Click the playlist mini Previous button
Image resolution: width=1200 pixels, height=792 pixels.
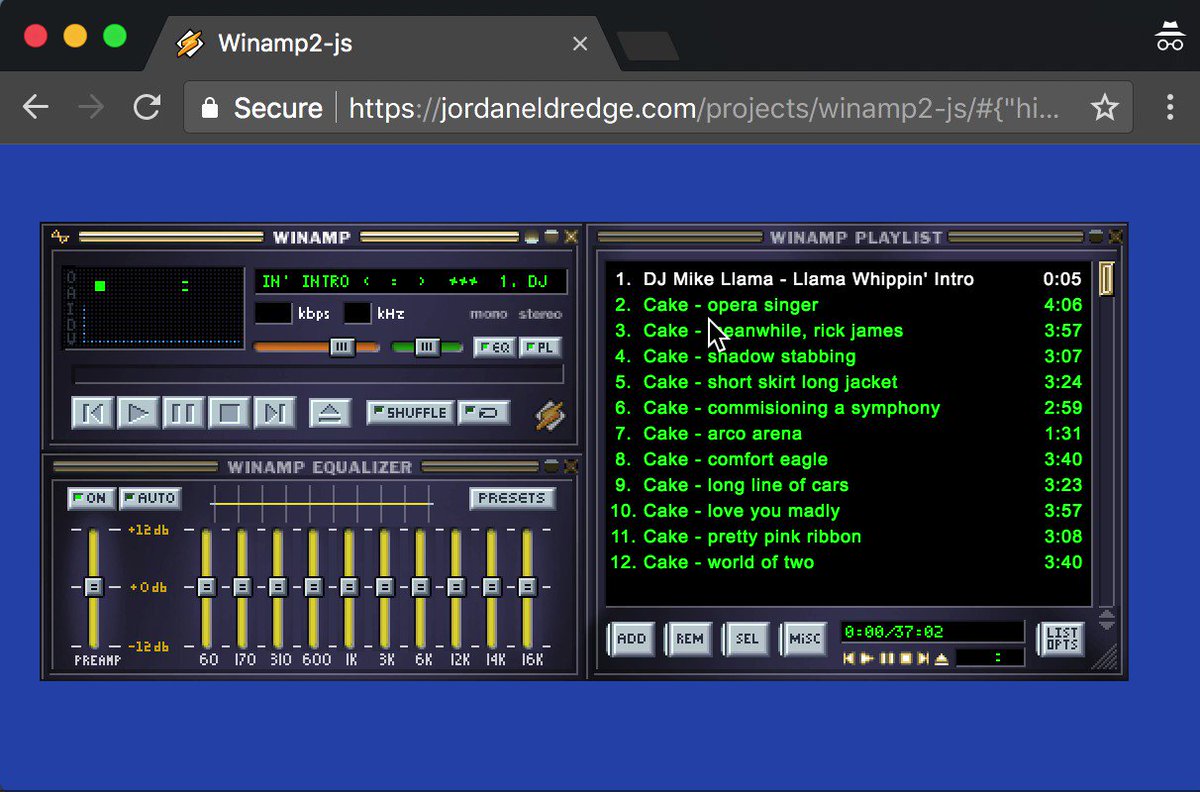(x=849, y=658)
